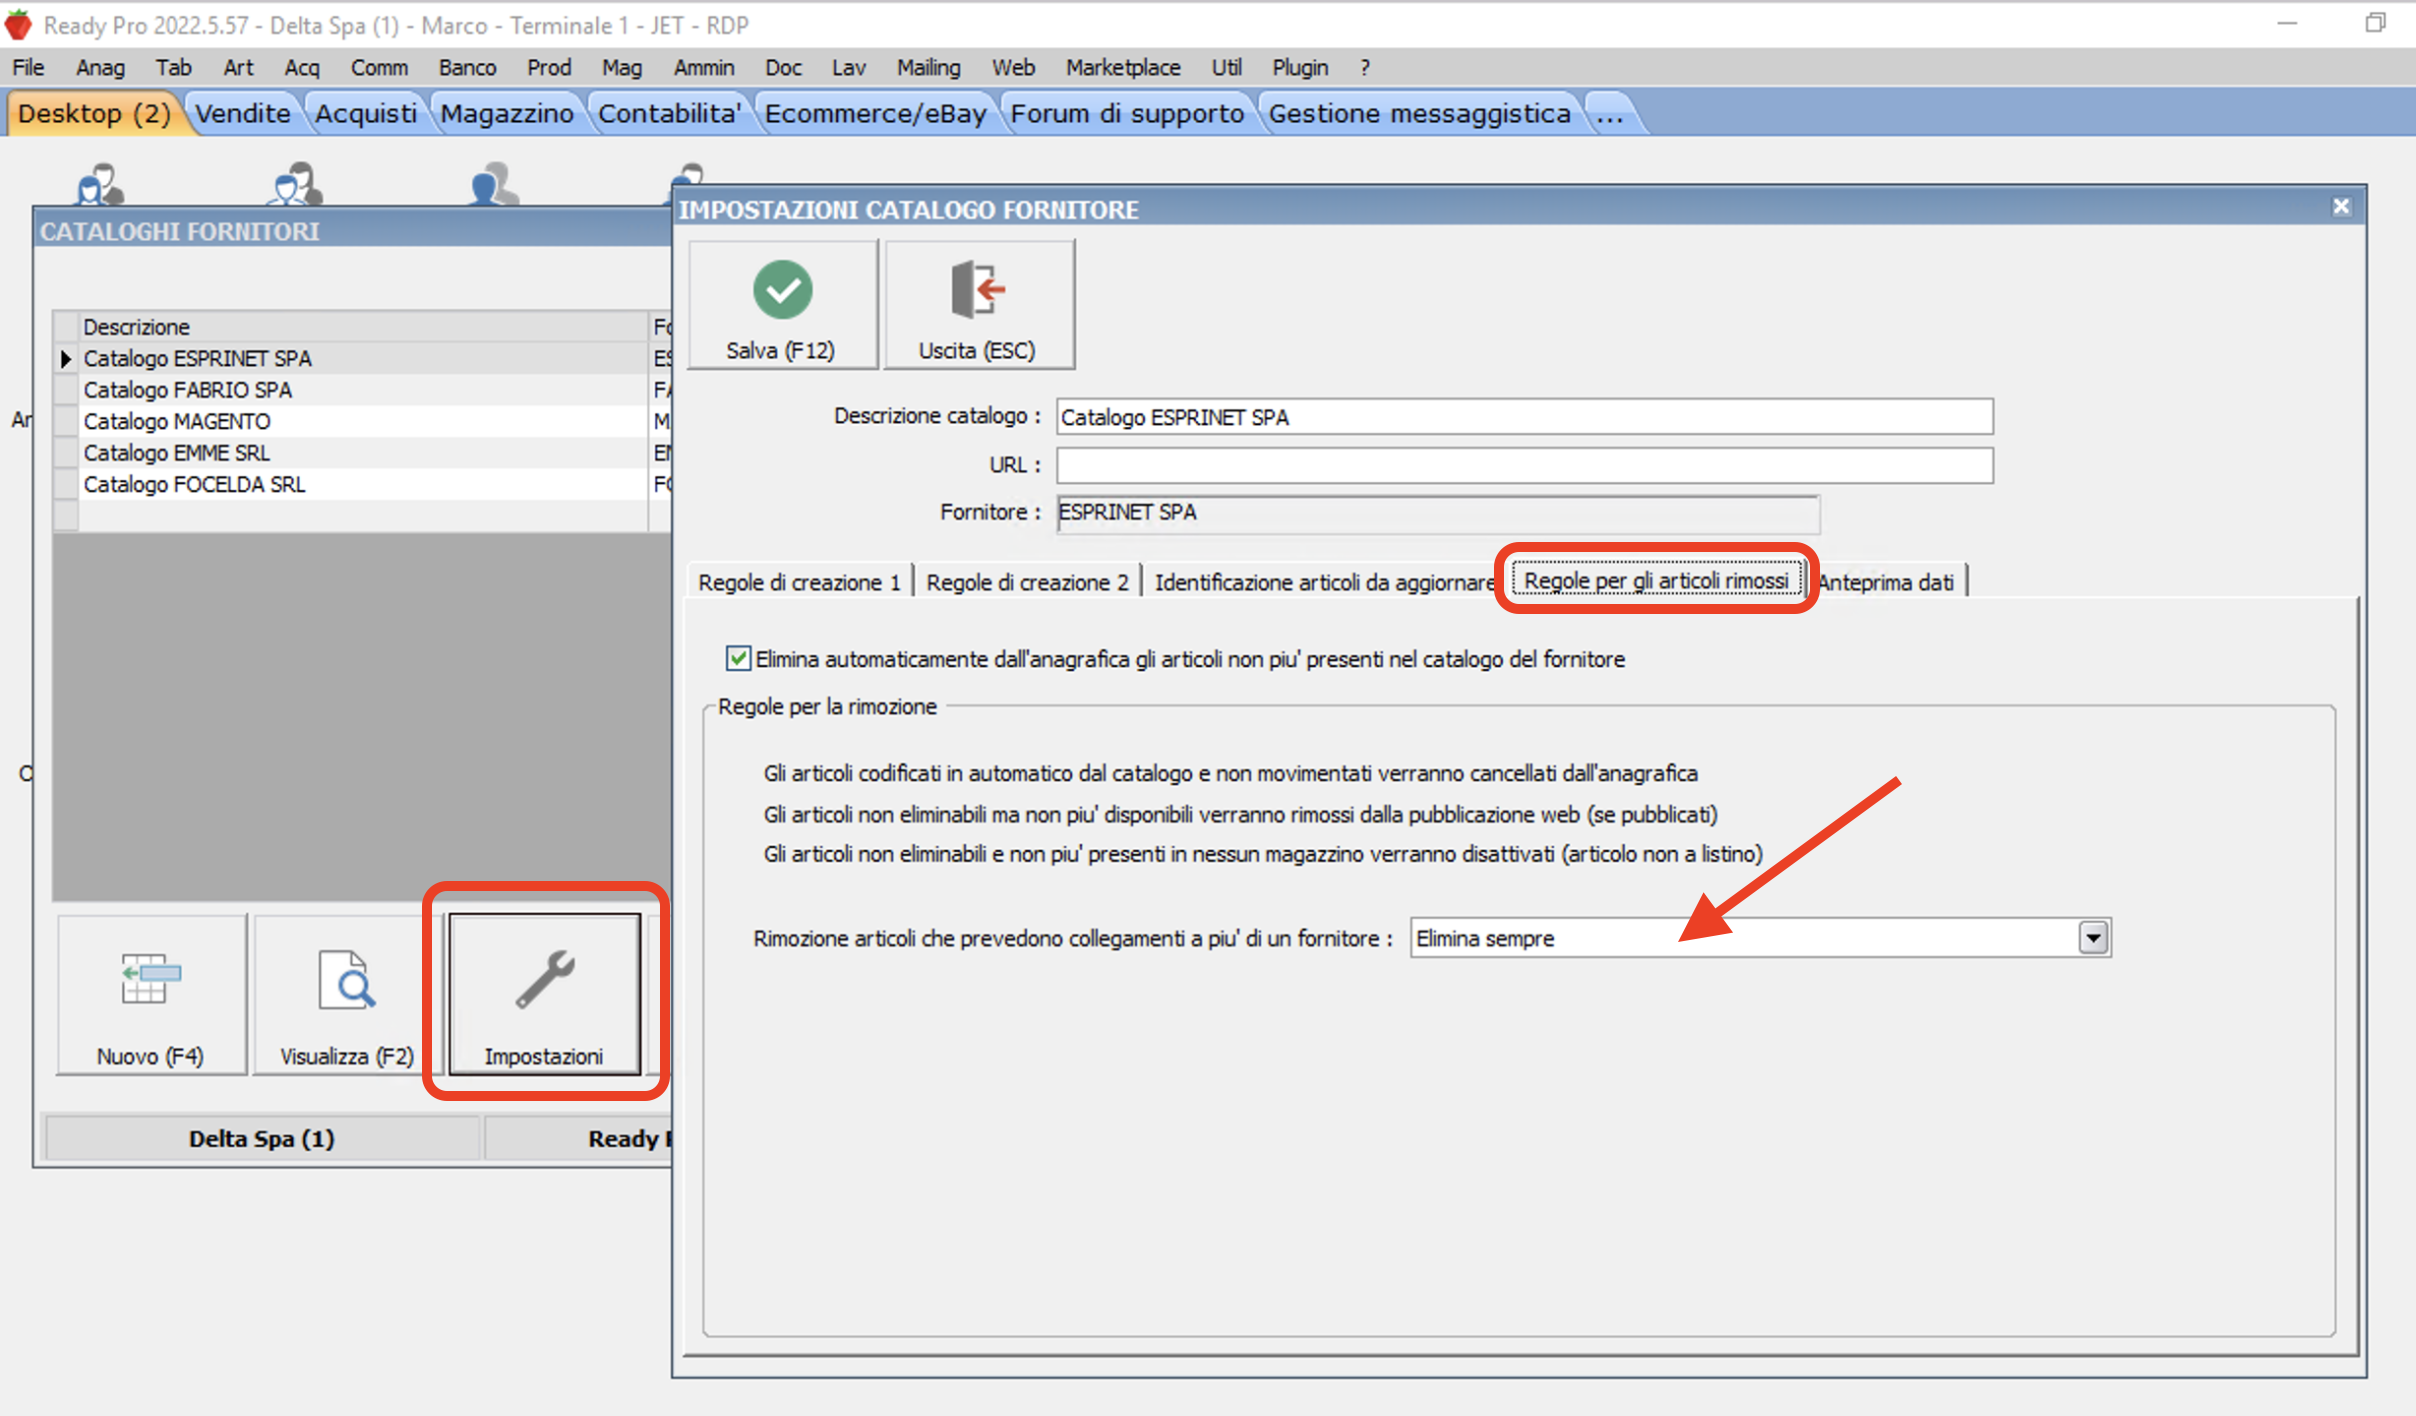Open the Mailing menu
This screenshot has width=2416, height=1416.
click(928, 67)
